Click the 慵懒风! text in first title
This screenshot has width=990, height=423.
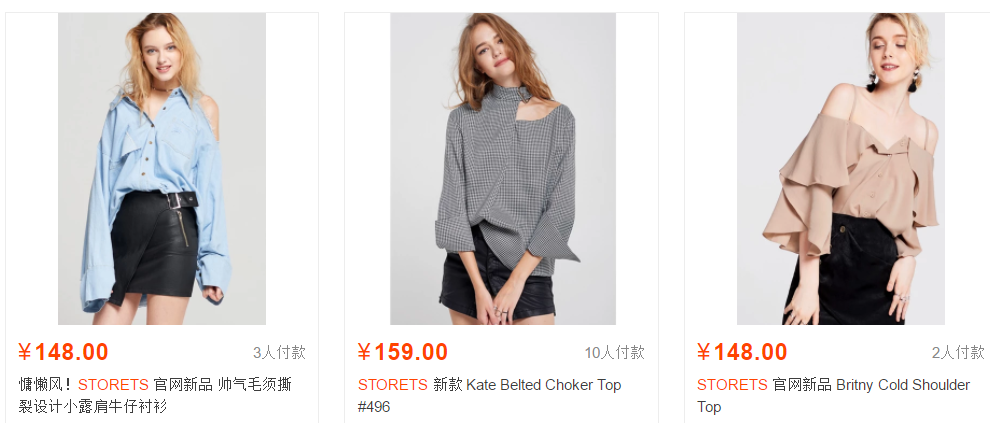point(45,384)
